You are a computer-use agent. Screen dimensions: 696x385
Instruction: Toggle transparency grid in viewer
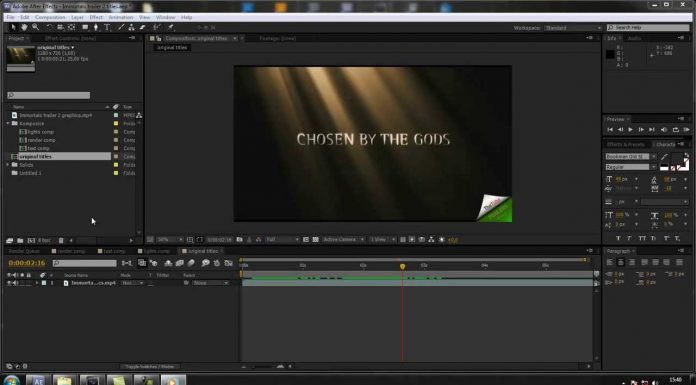tap(315, 239)
